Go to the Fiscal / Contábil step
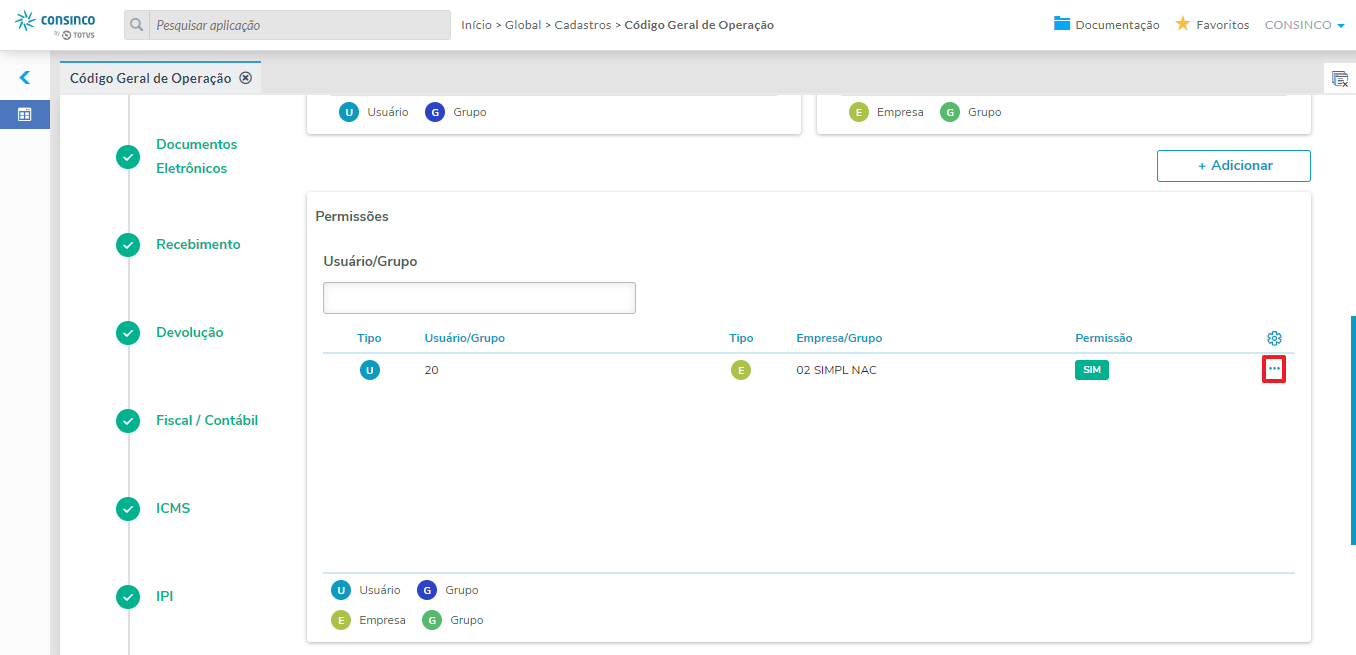Screen dimensions: 1356x655 206,420
